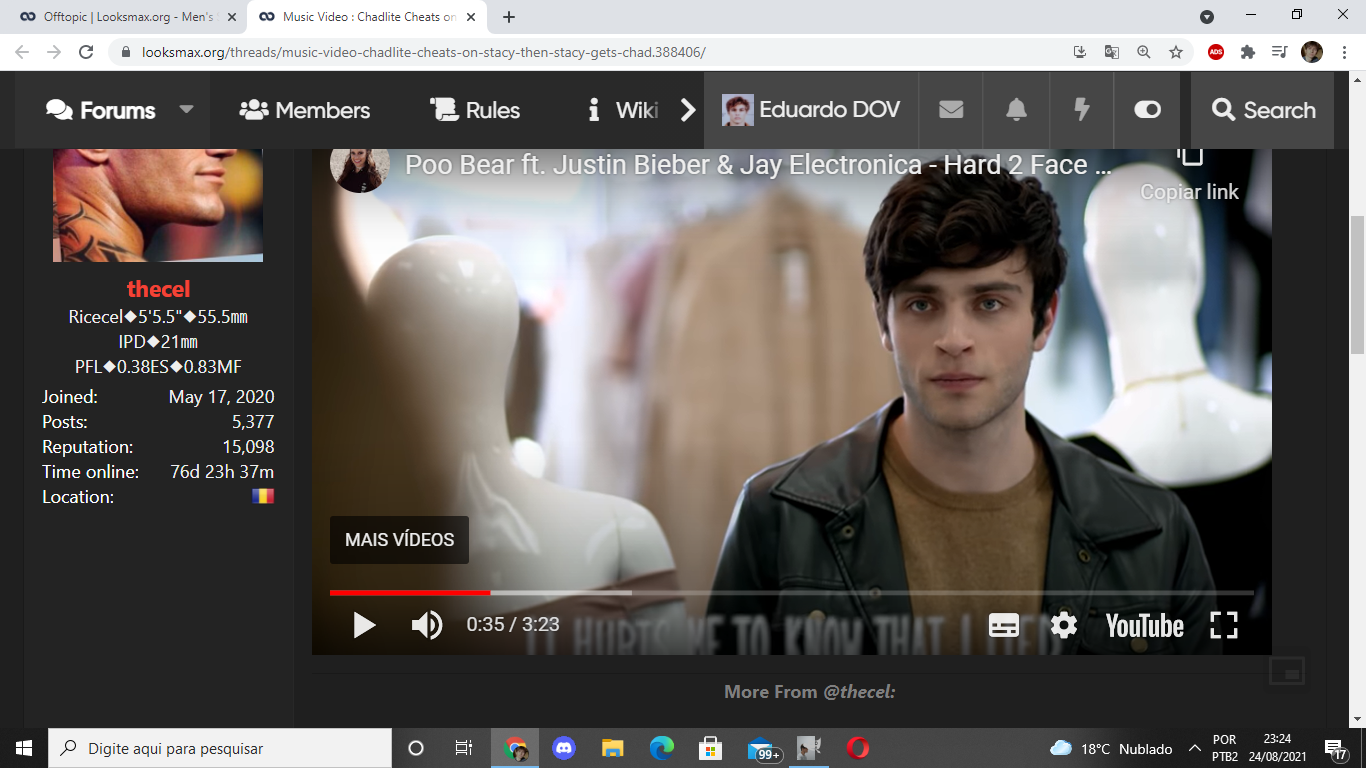Open the thecel username link
This screenshot has height=768, width=1366.
(x=158, y=289)
